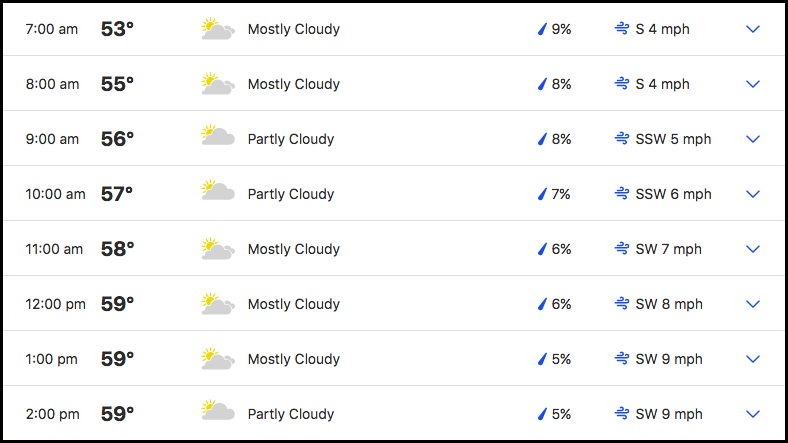Click the Partly Cloudy text at 10:00 am

coord(291,194)
